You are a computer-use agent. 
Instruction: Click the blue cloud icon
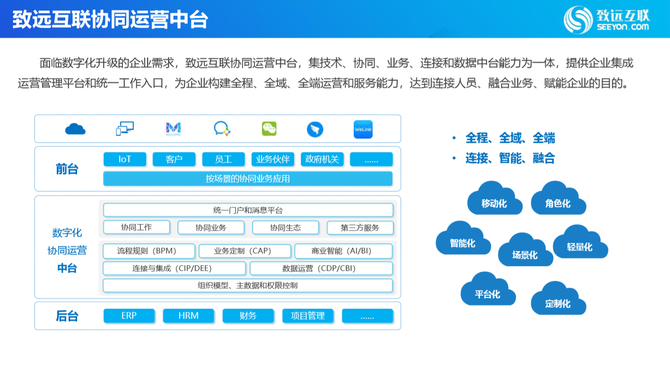coord(75,129)
